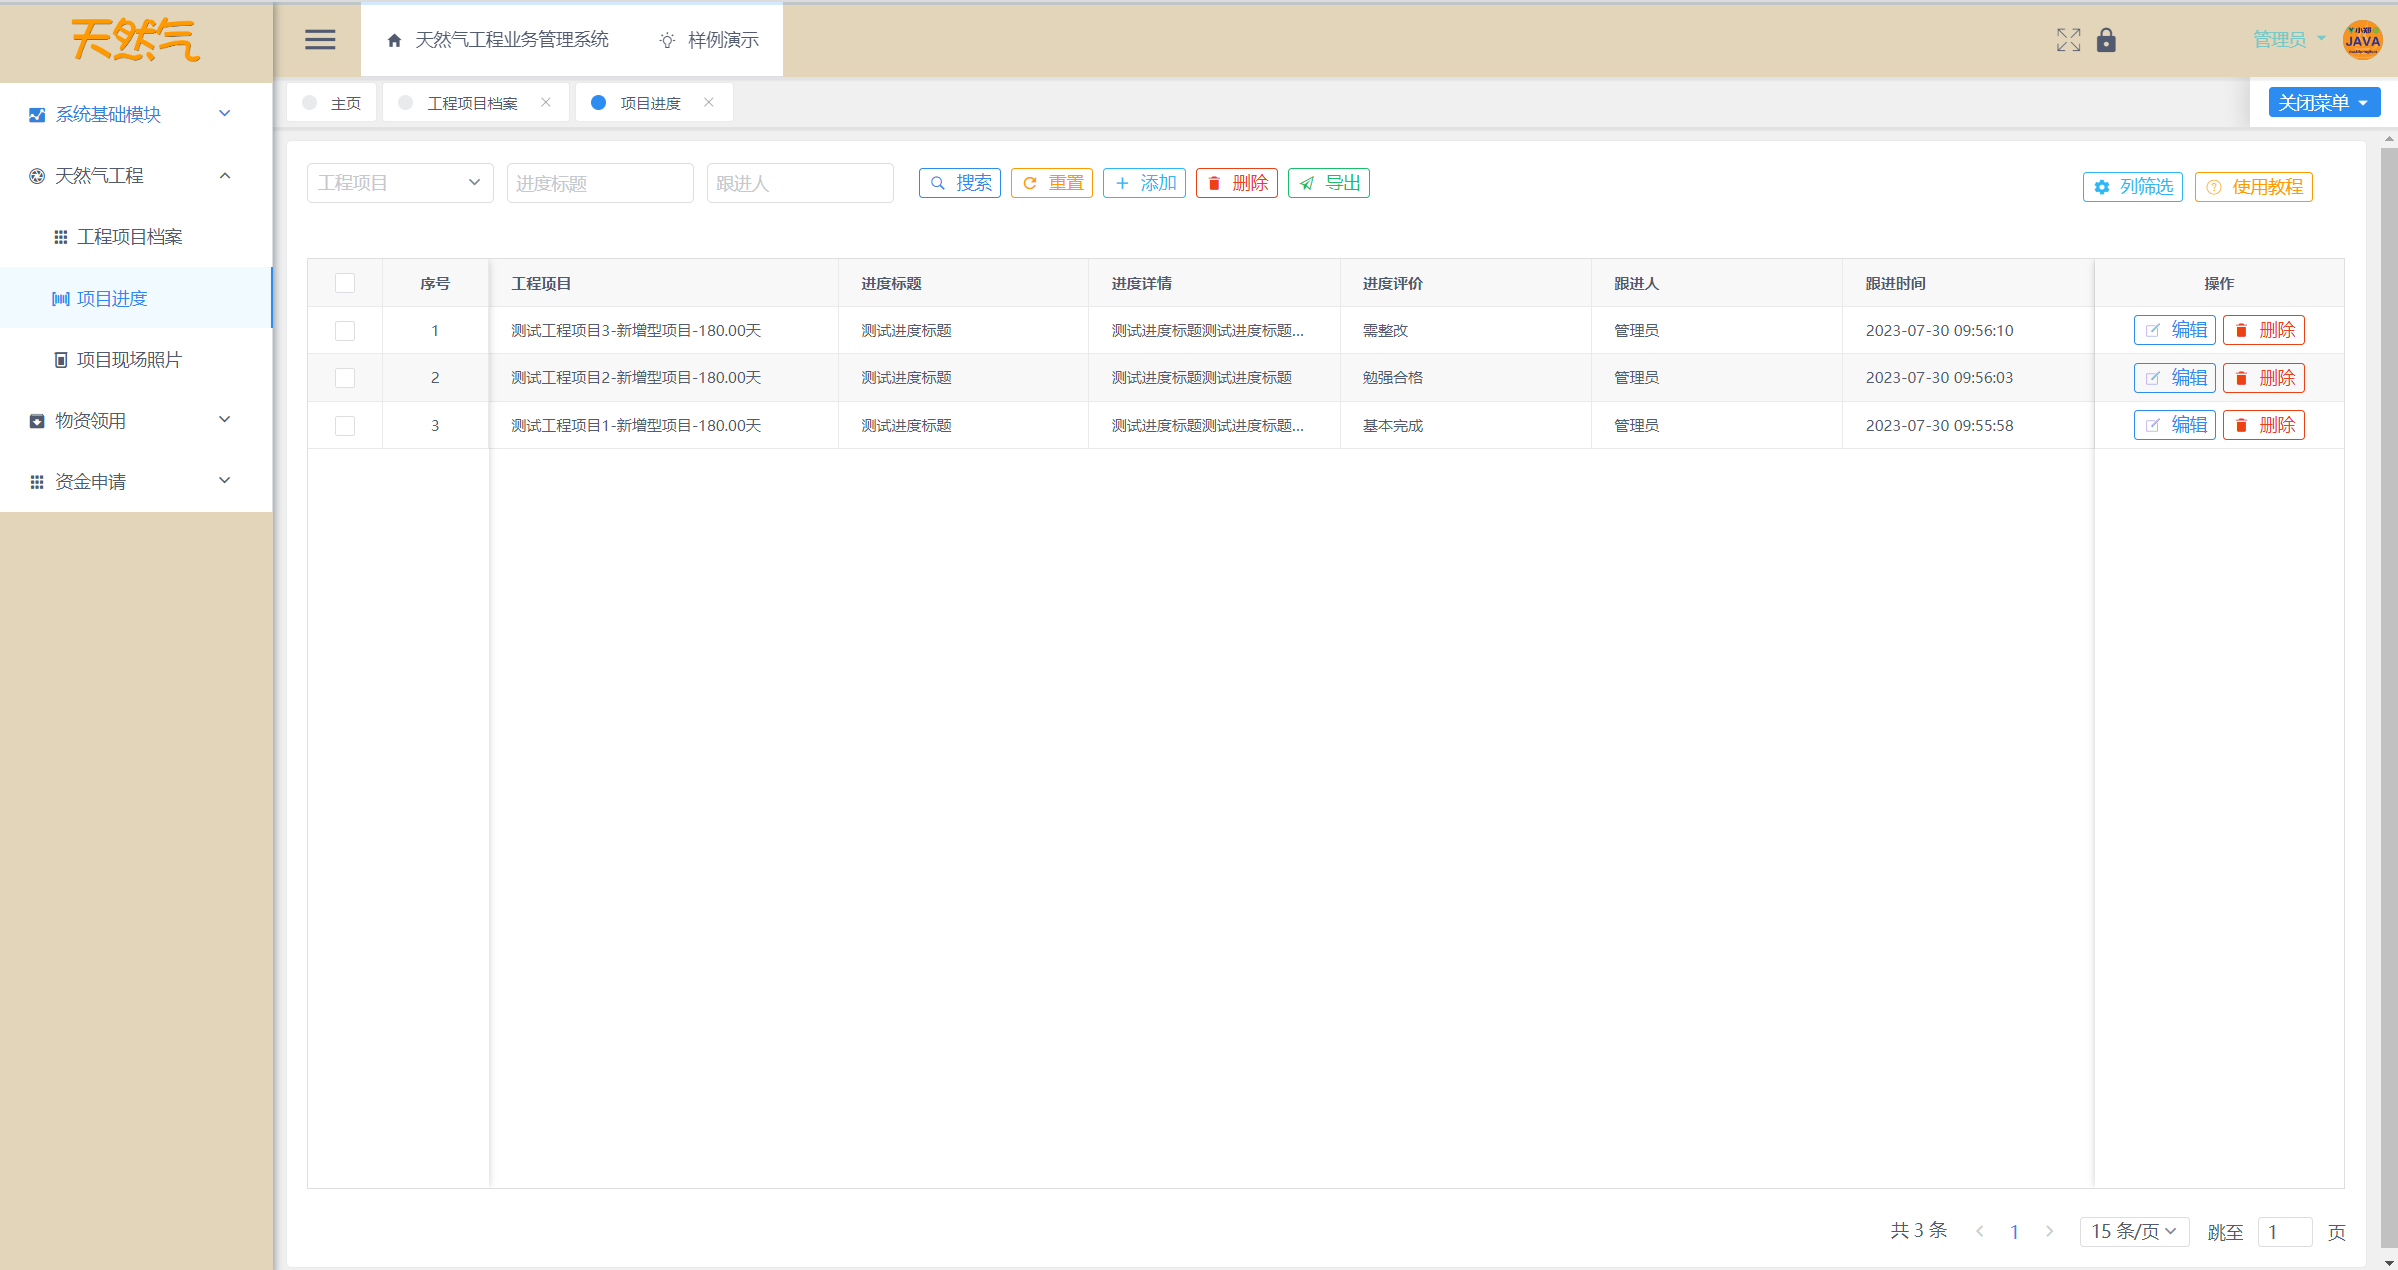
Task: Open the 工程项目 filter dropdown
Action: (x=400, y=183)
